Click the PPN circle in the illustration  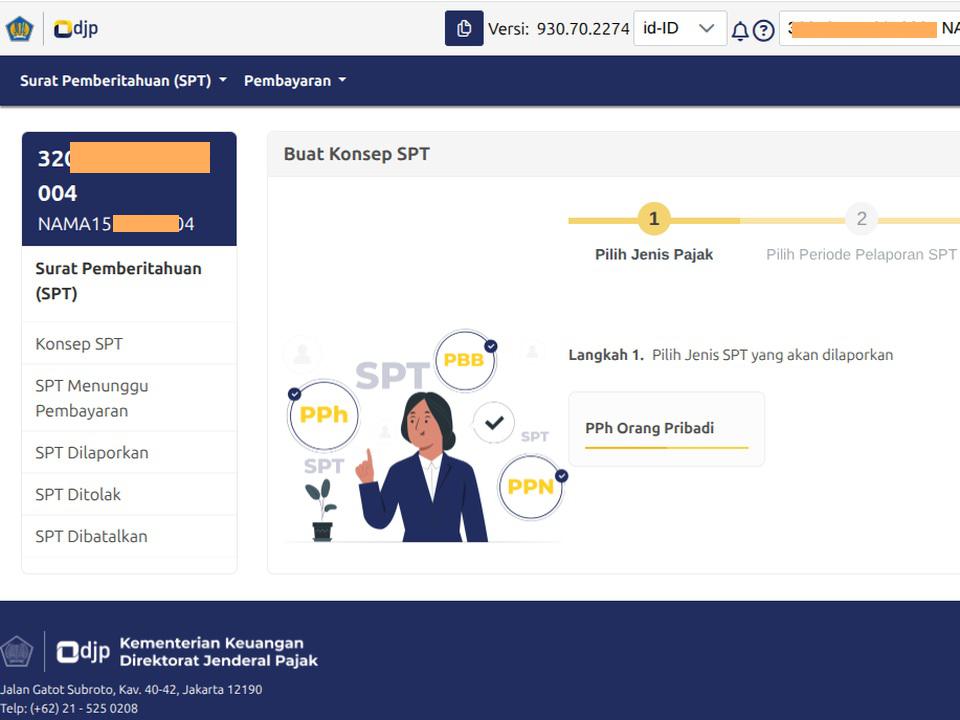[530, 487]
